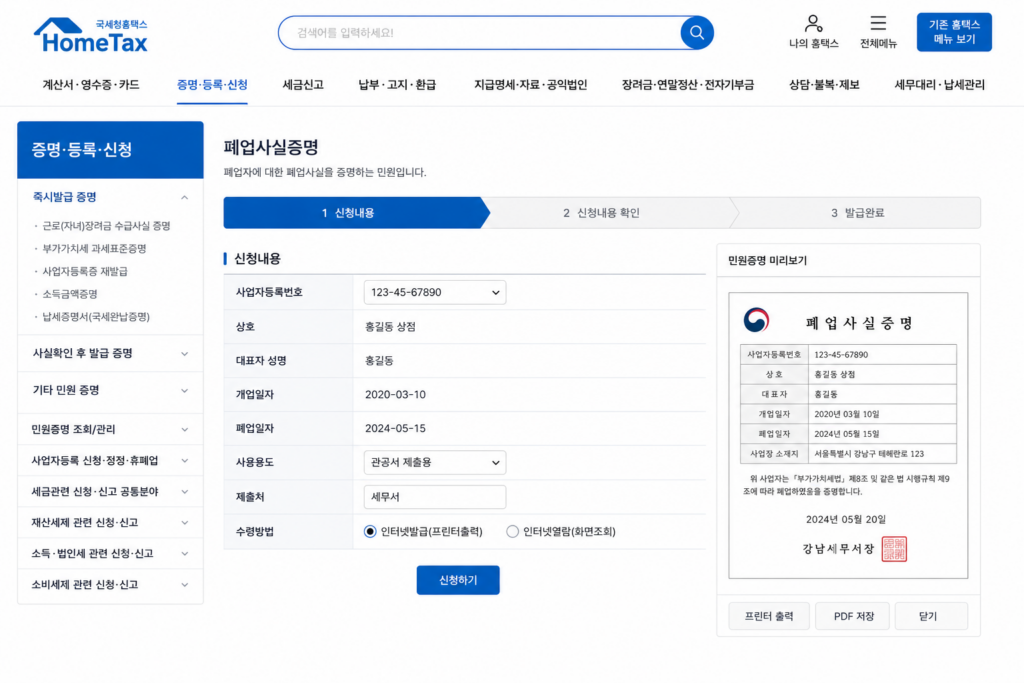Open 사업자등록증 재발급 link
The height and width of the screenshot is (683, 1024).
pyautogui.click(x=85, y=272)
